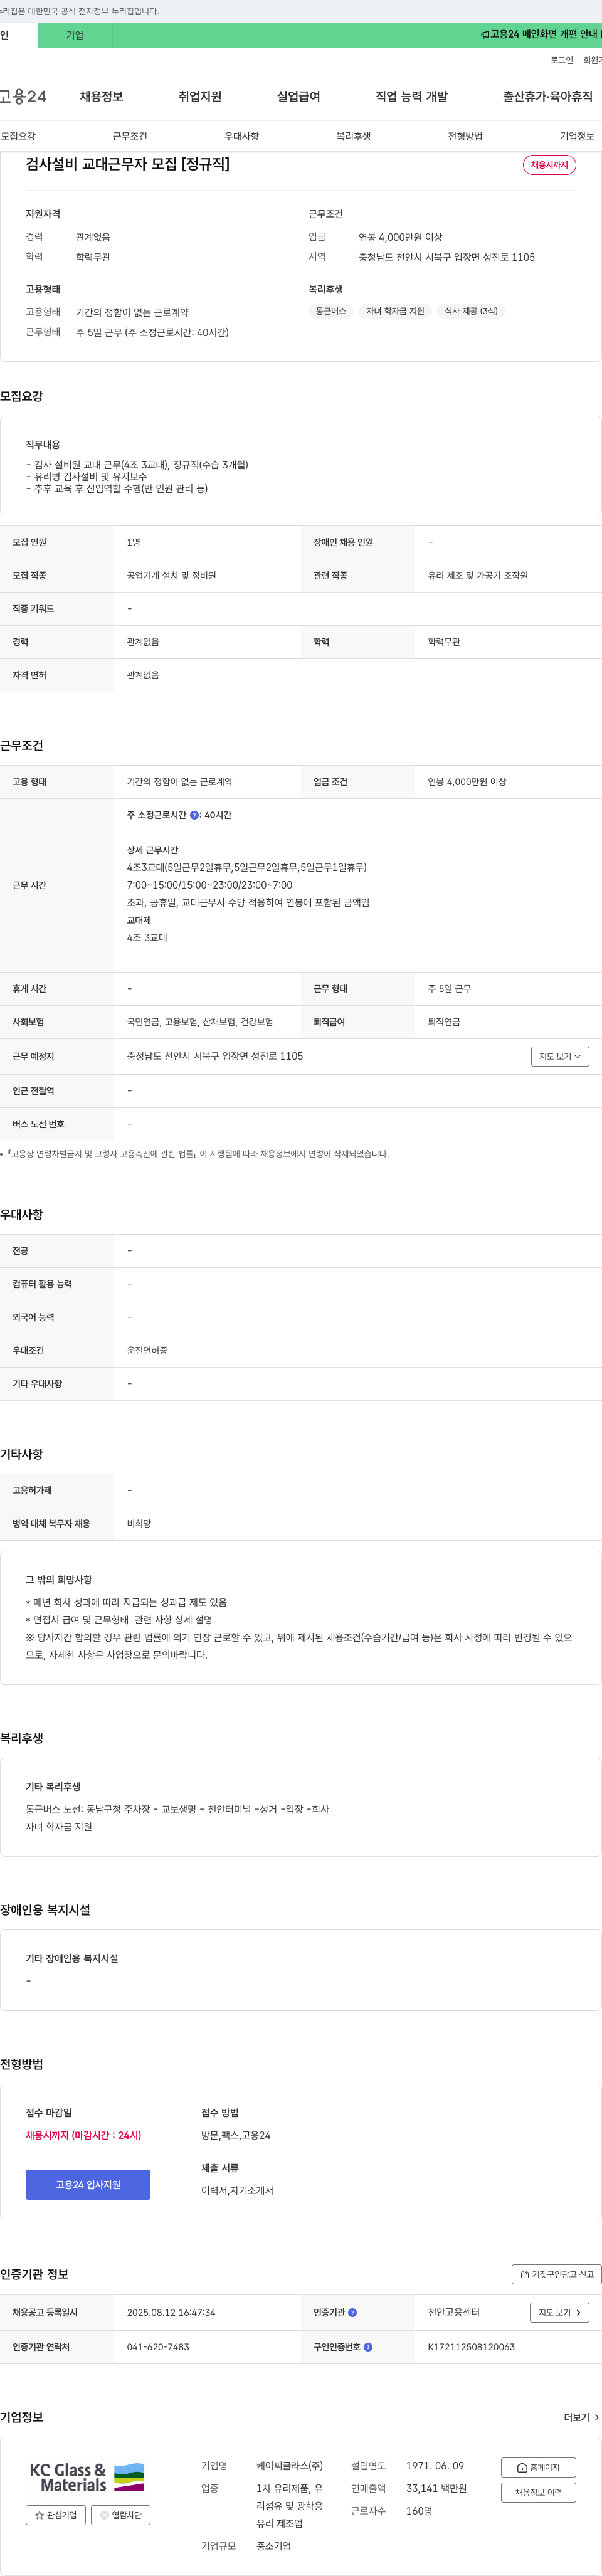
Task: Click the certification number K172112508120063
Action: (471, 2347)
